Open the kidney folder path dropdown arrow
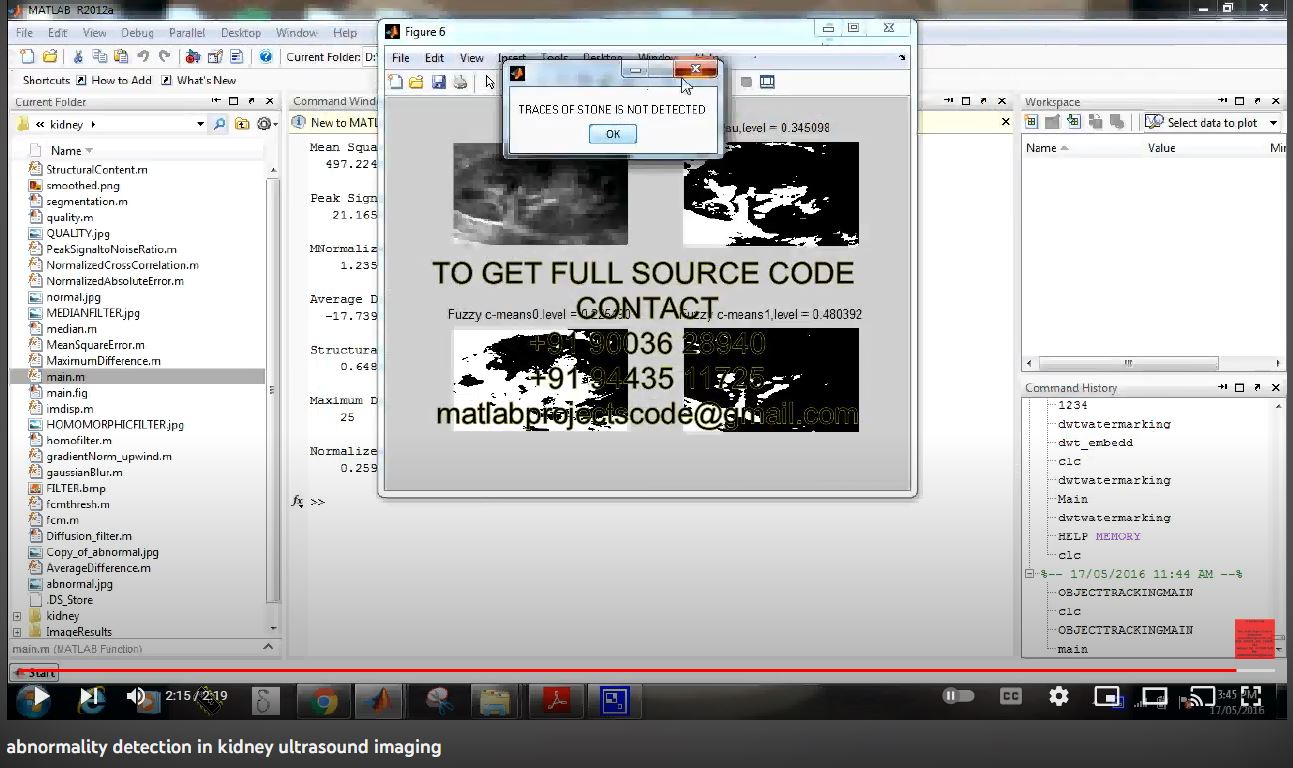 200,124
